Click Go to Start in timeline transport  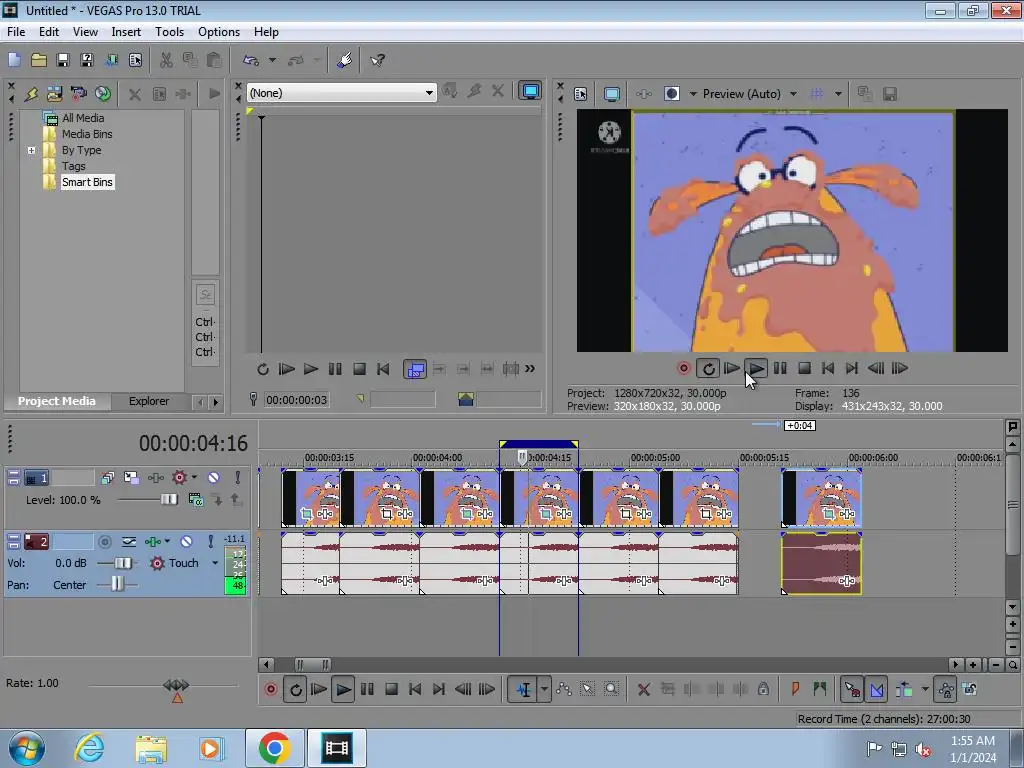415,689
